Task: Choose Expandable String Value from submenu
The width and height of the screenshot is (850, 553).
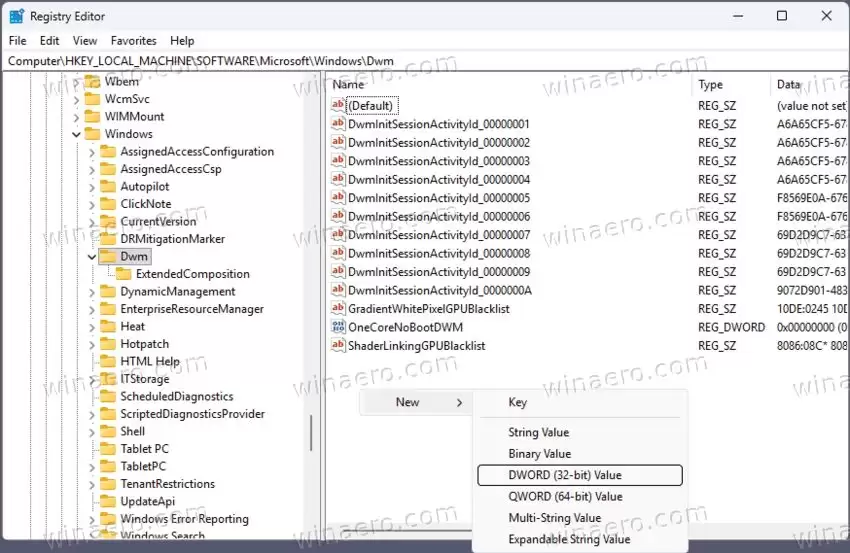Action: [x=579, y=539]
